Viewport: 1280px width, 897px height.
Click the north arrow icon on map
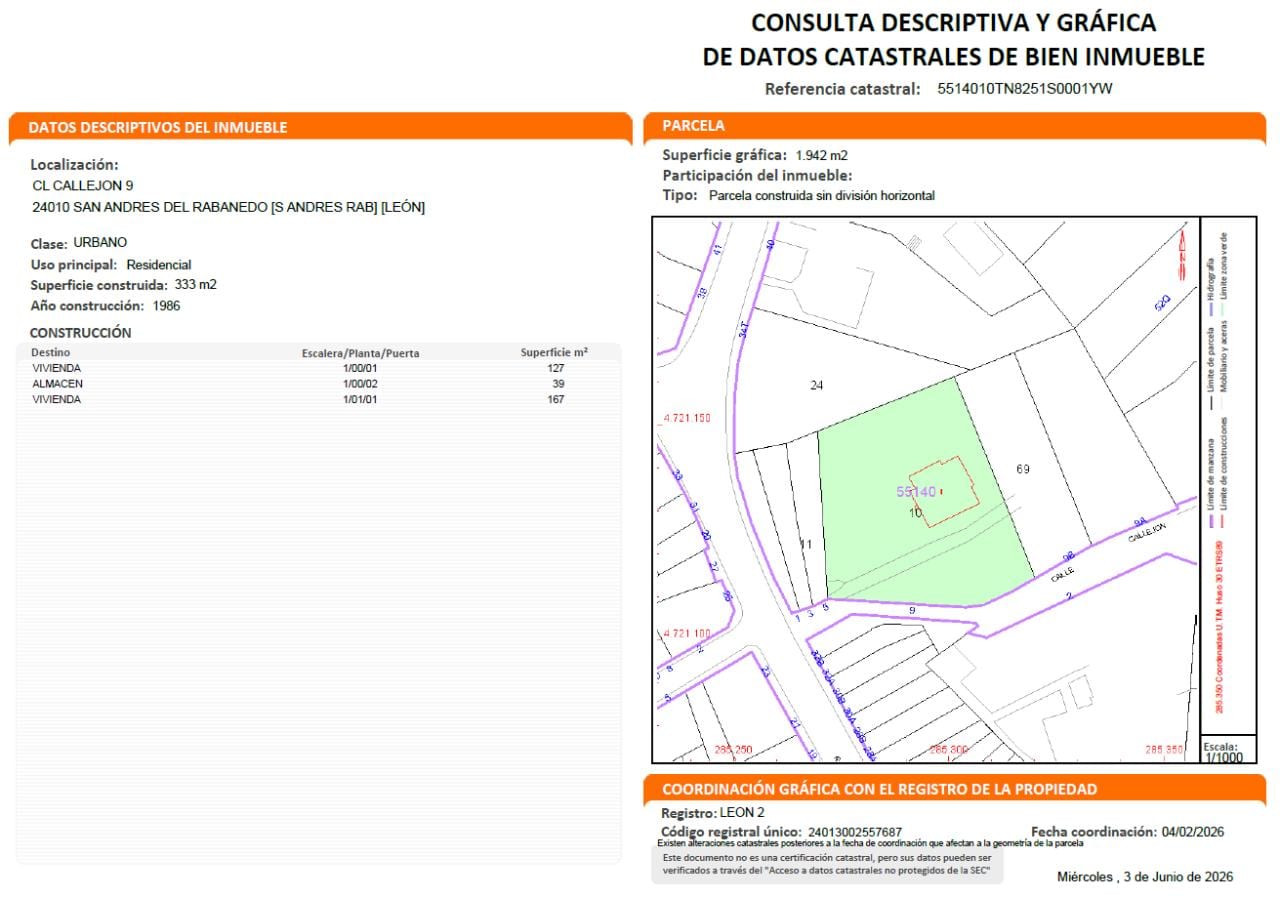click(x=1181, y=252)
